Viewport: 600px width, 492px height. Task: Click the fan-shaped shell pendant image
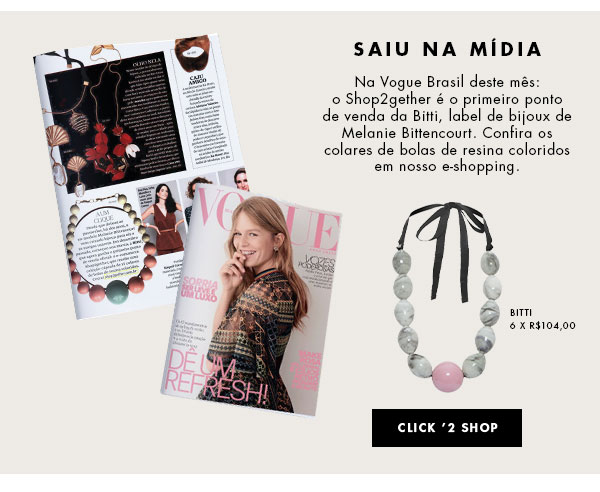[x=57, y=135]
